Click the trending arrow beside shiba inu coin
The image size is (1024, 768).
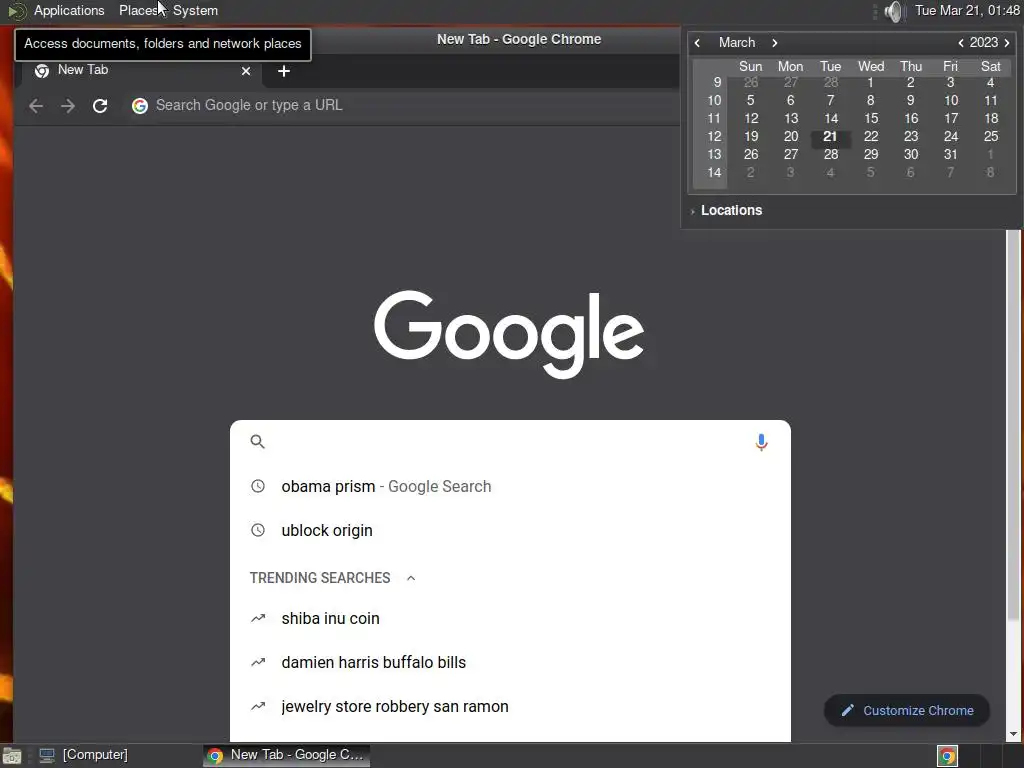pos(258,618)
